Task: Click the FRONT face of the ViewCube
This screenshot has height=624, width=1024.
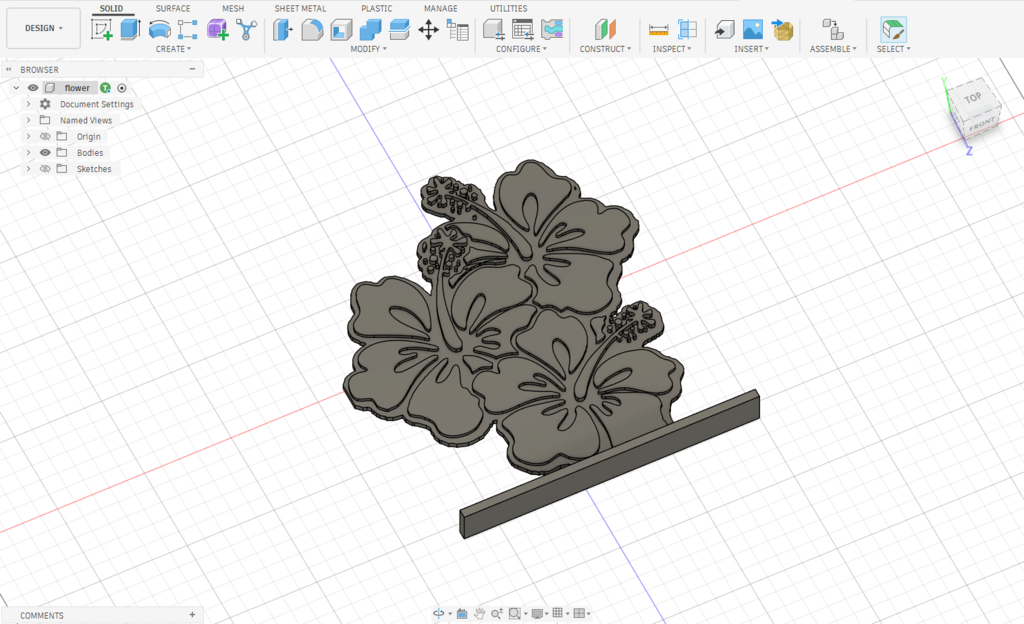Action: click(x=982, y=124)
